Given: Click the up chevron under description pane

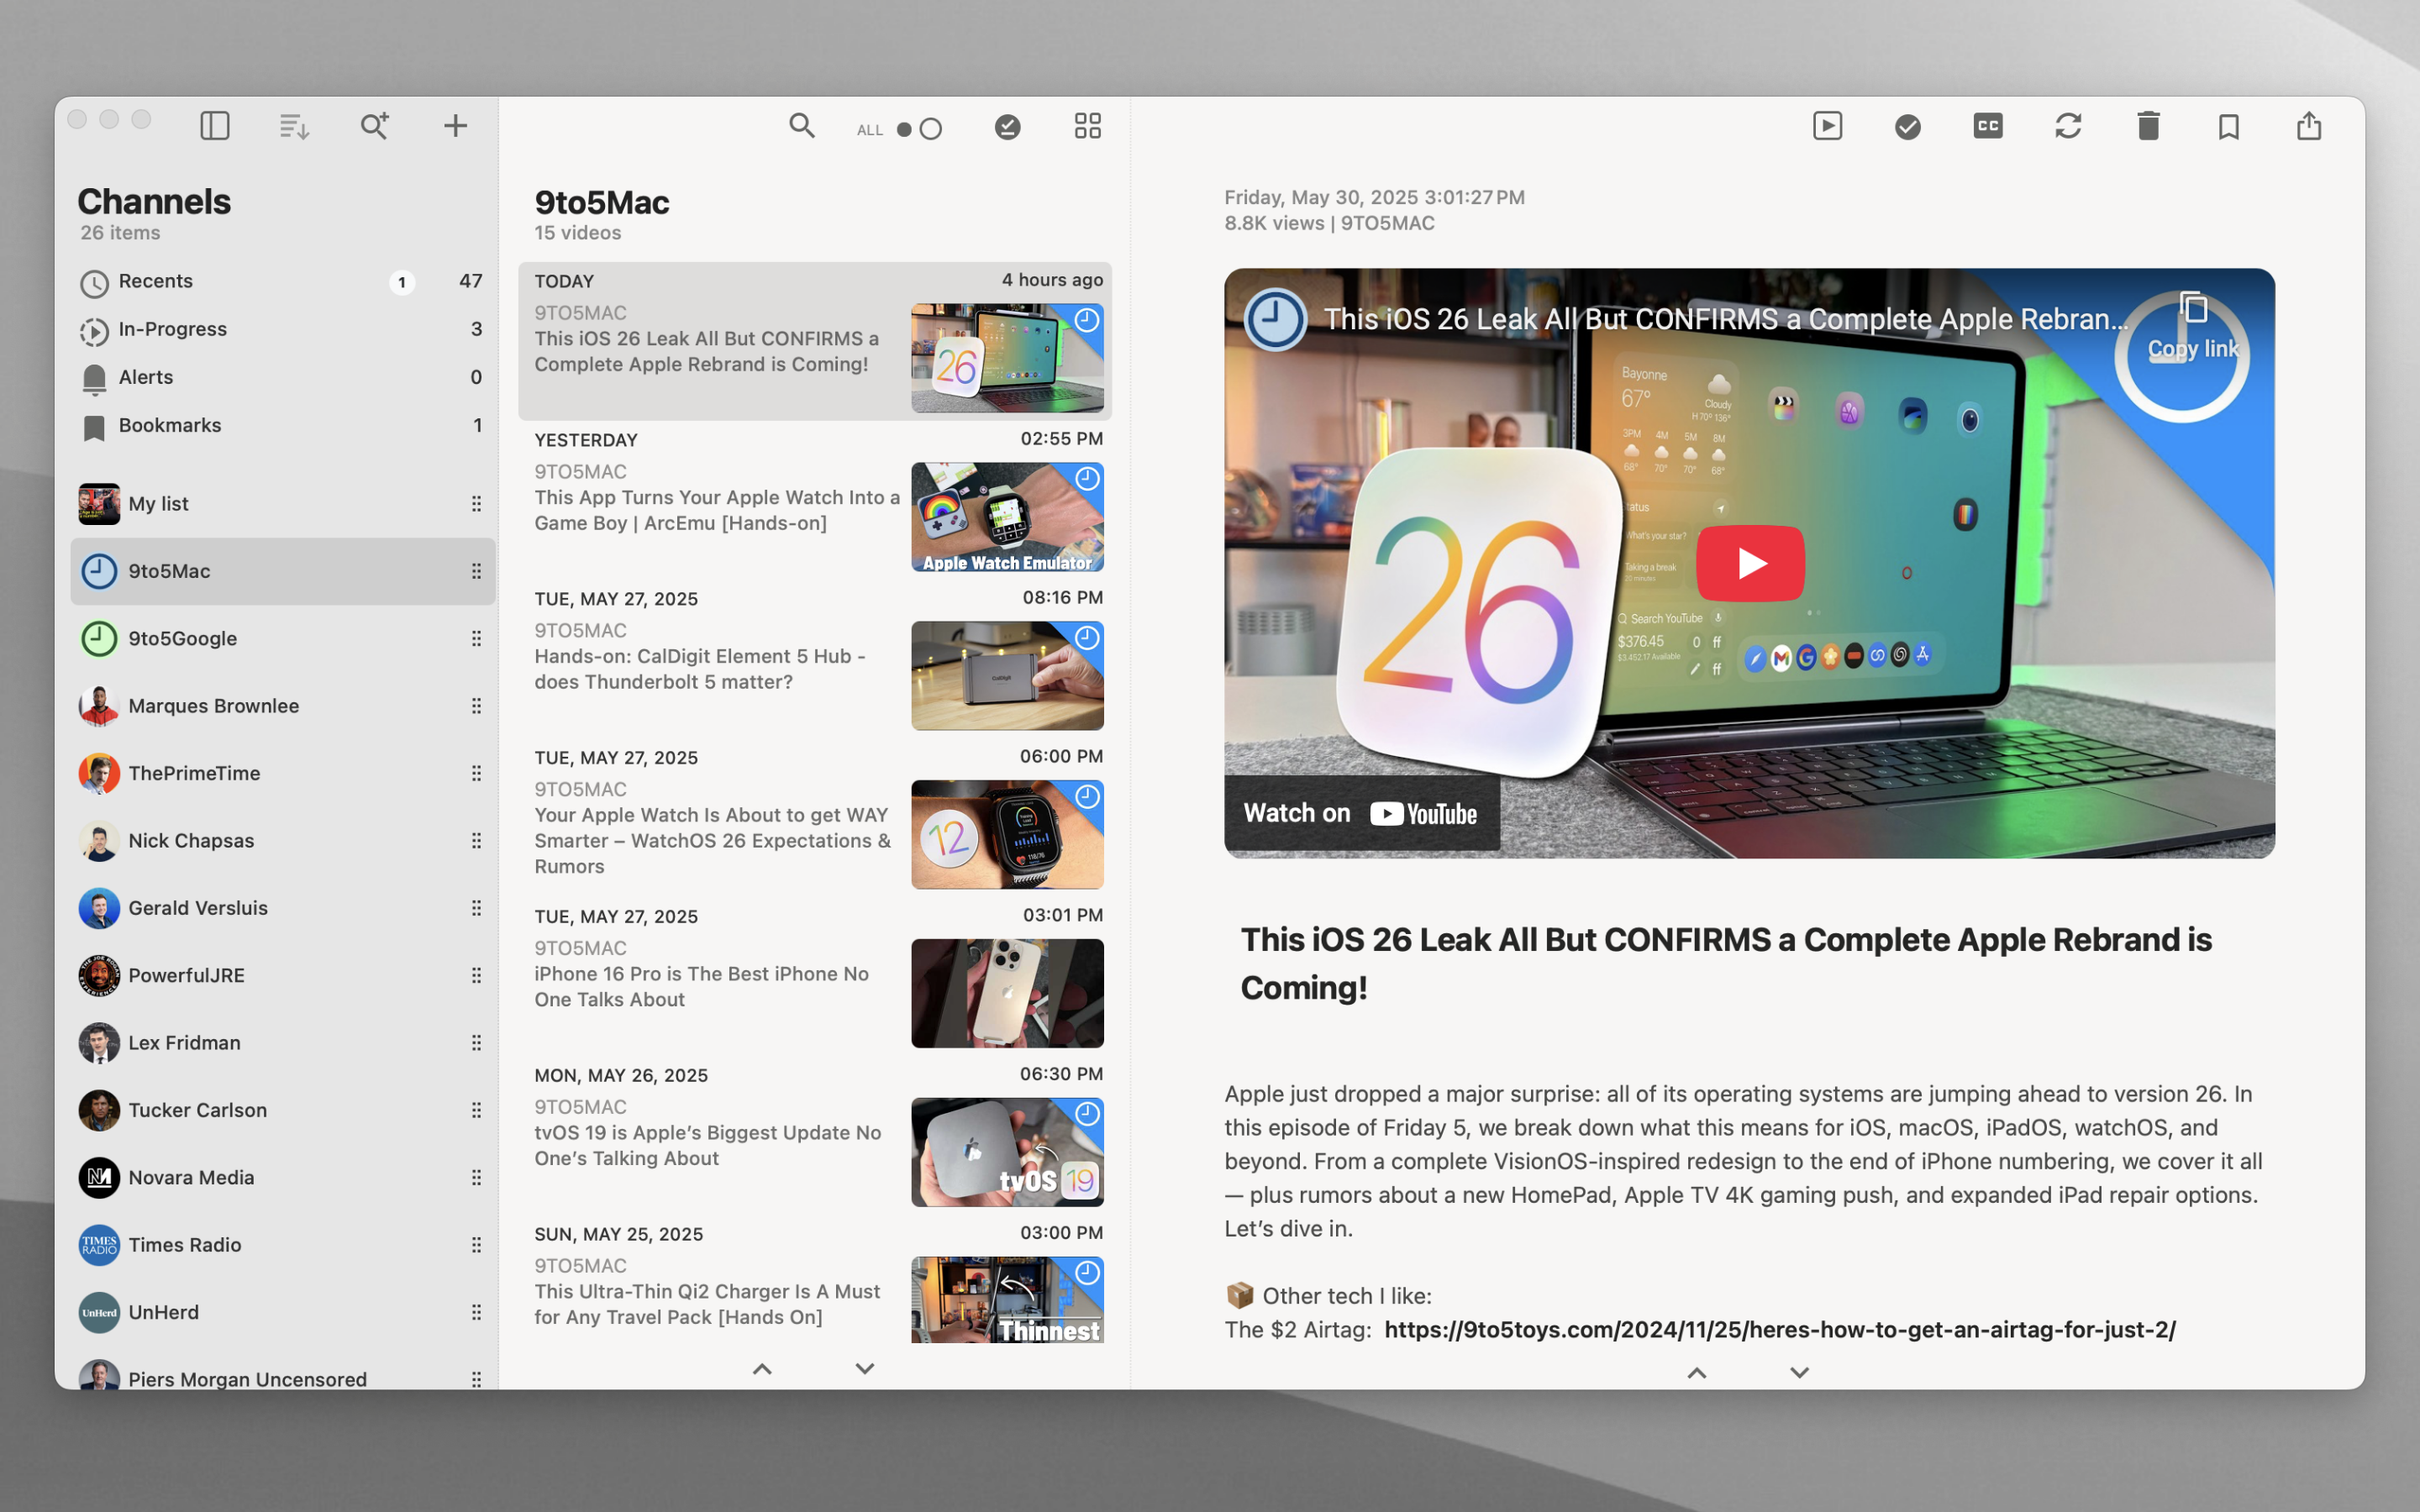Looking at the screenshot, I should (1697, 1373).
